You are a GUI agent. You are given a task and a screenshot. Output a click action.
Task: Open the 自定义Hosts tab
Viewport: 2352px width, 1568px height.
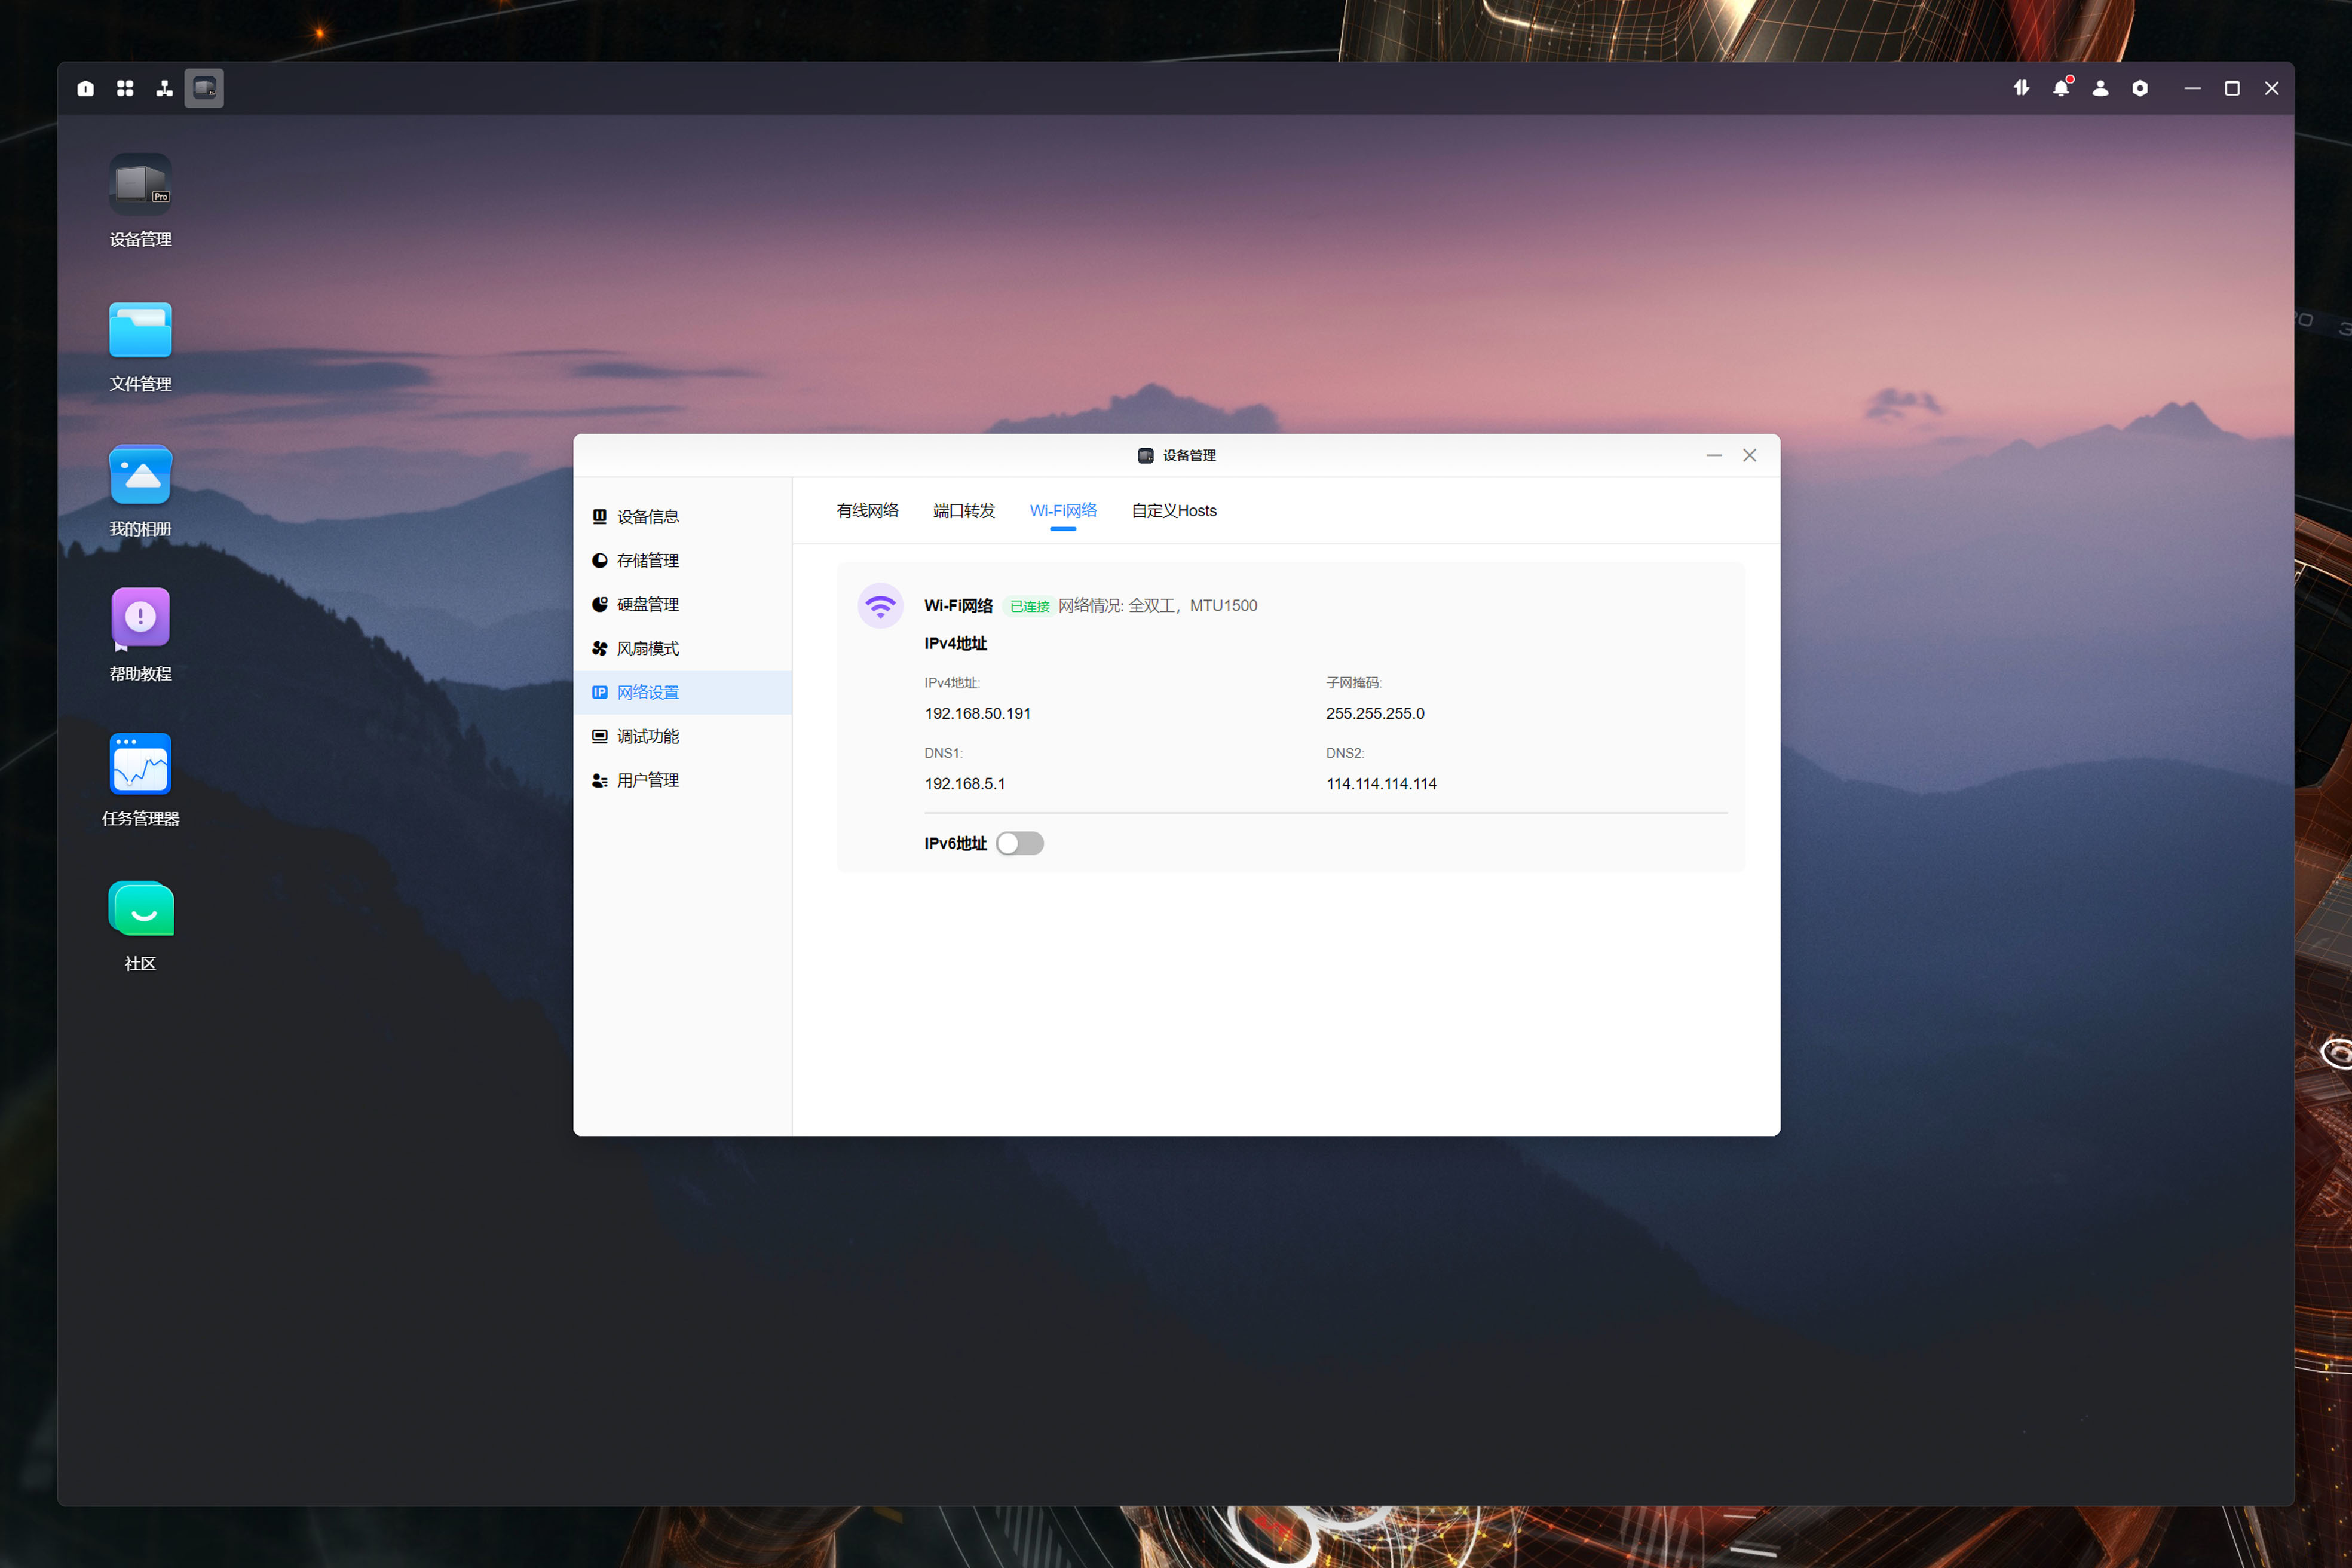pos(1173,511)
